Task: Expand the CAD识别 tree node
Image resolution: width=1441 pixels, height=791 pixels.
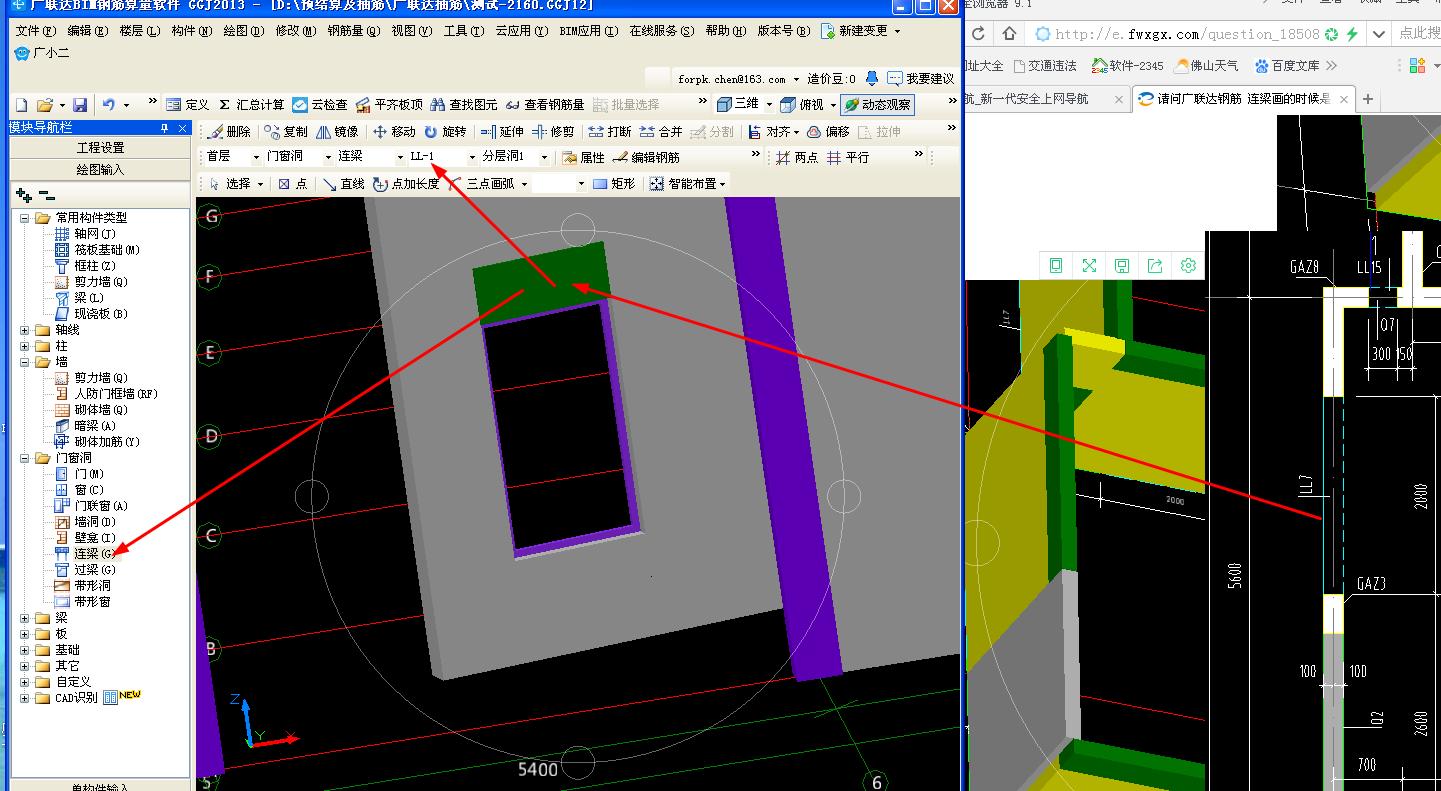Action: 24,698
